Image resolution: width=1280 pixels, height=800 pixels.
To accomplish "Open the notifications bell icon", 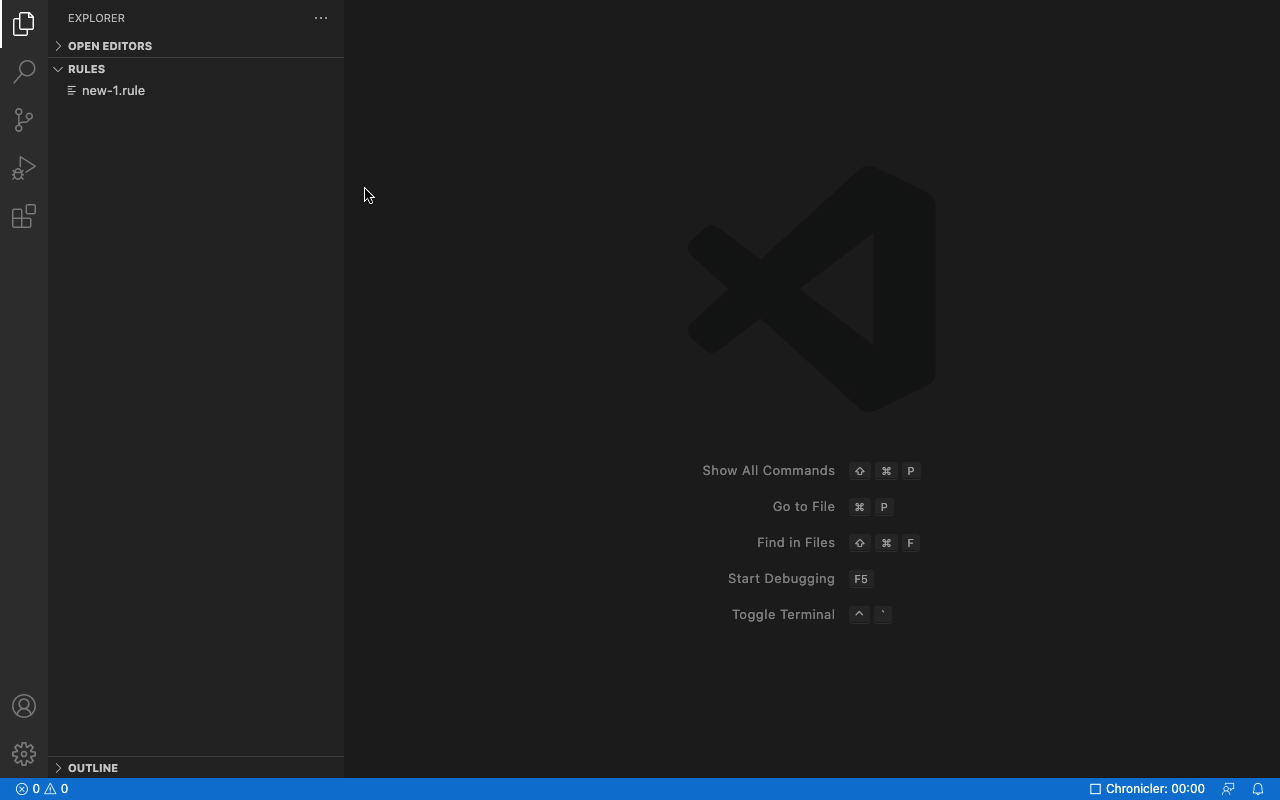I will (x=1258, y=789).
